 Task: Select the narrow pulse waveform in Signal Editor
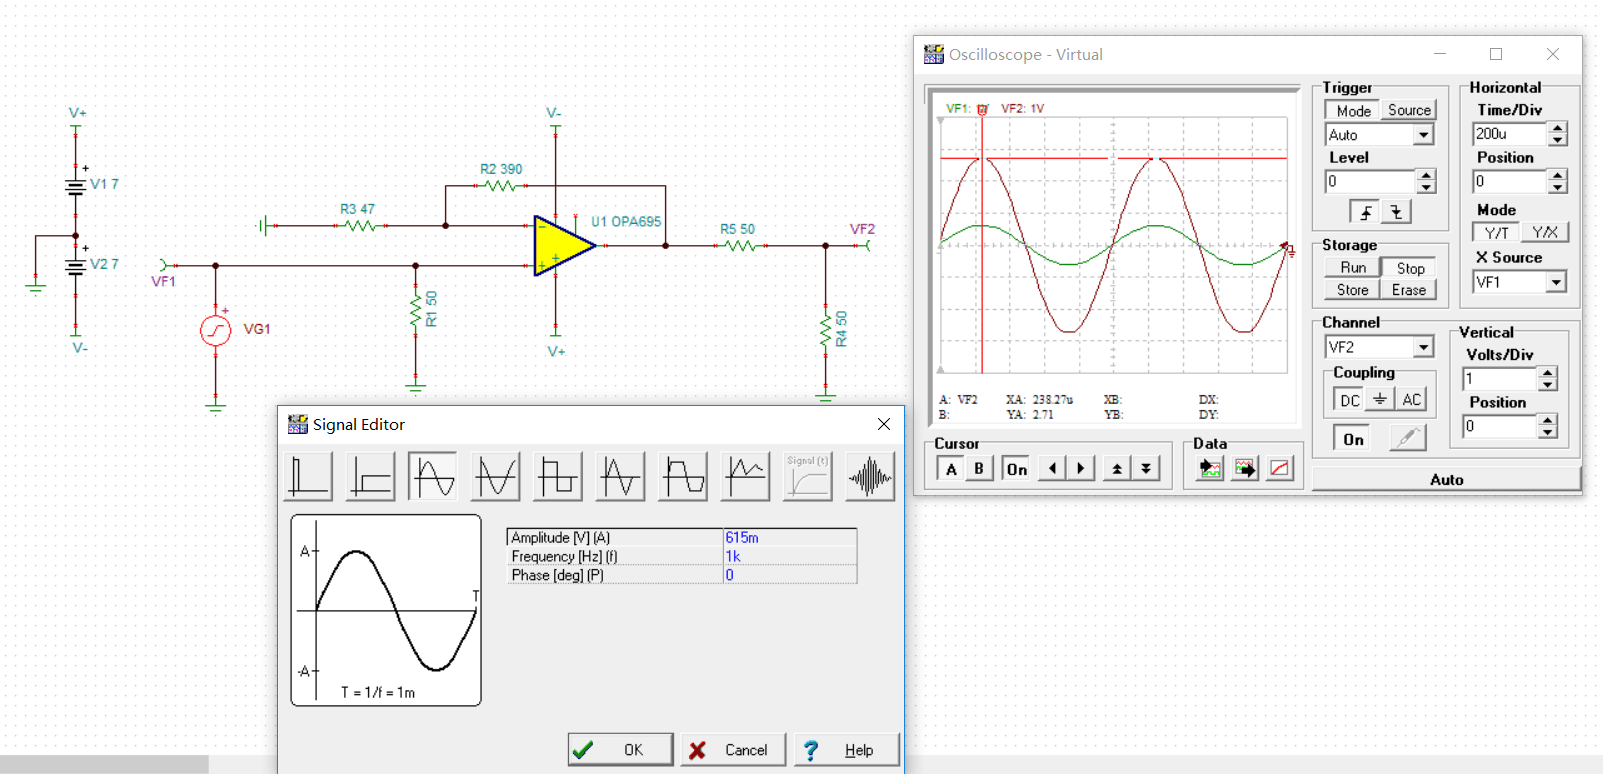coord(308,475)
